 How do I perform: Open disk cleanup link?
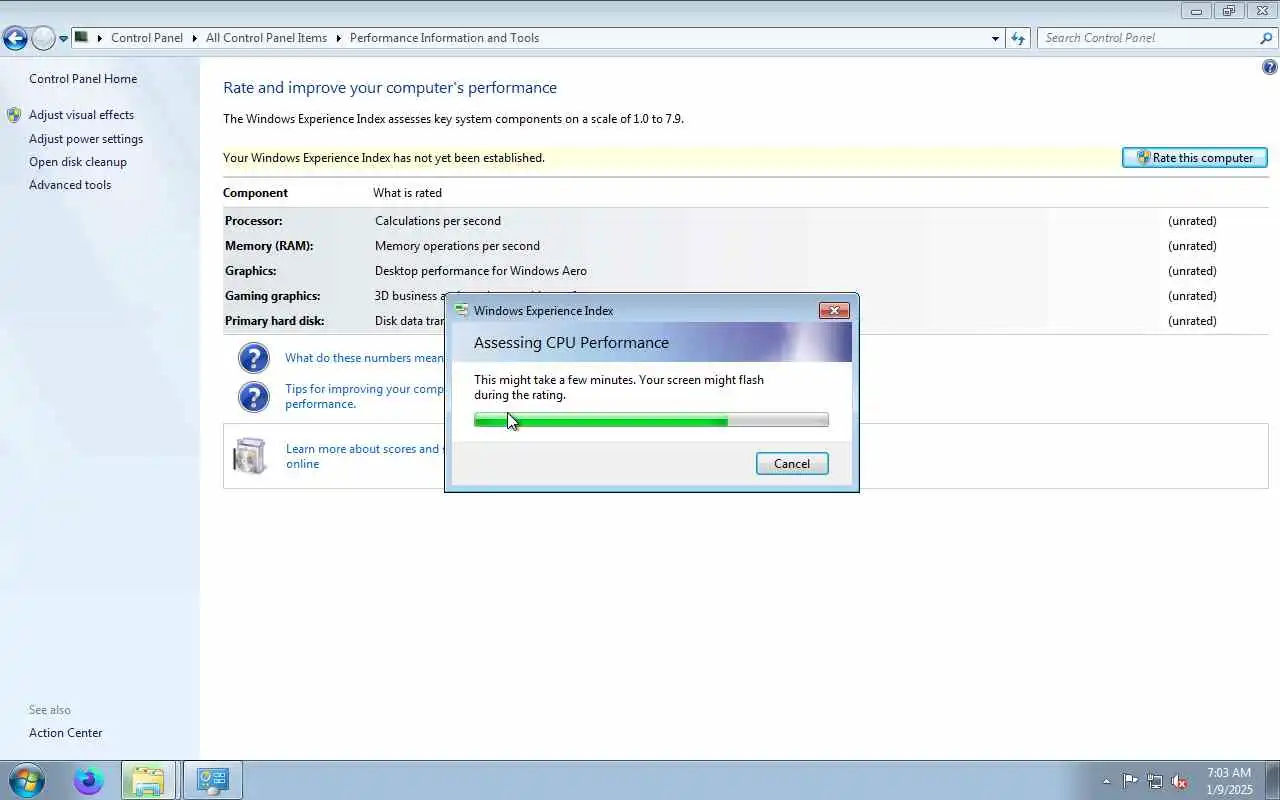pyautogui.click(x=78, y=162)
